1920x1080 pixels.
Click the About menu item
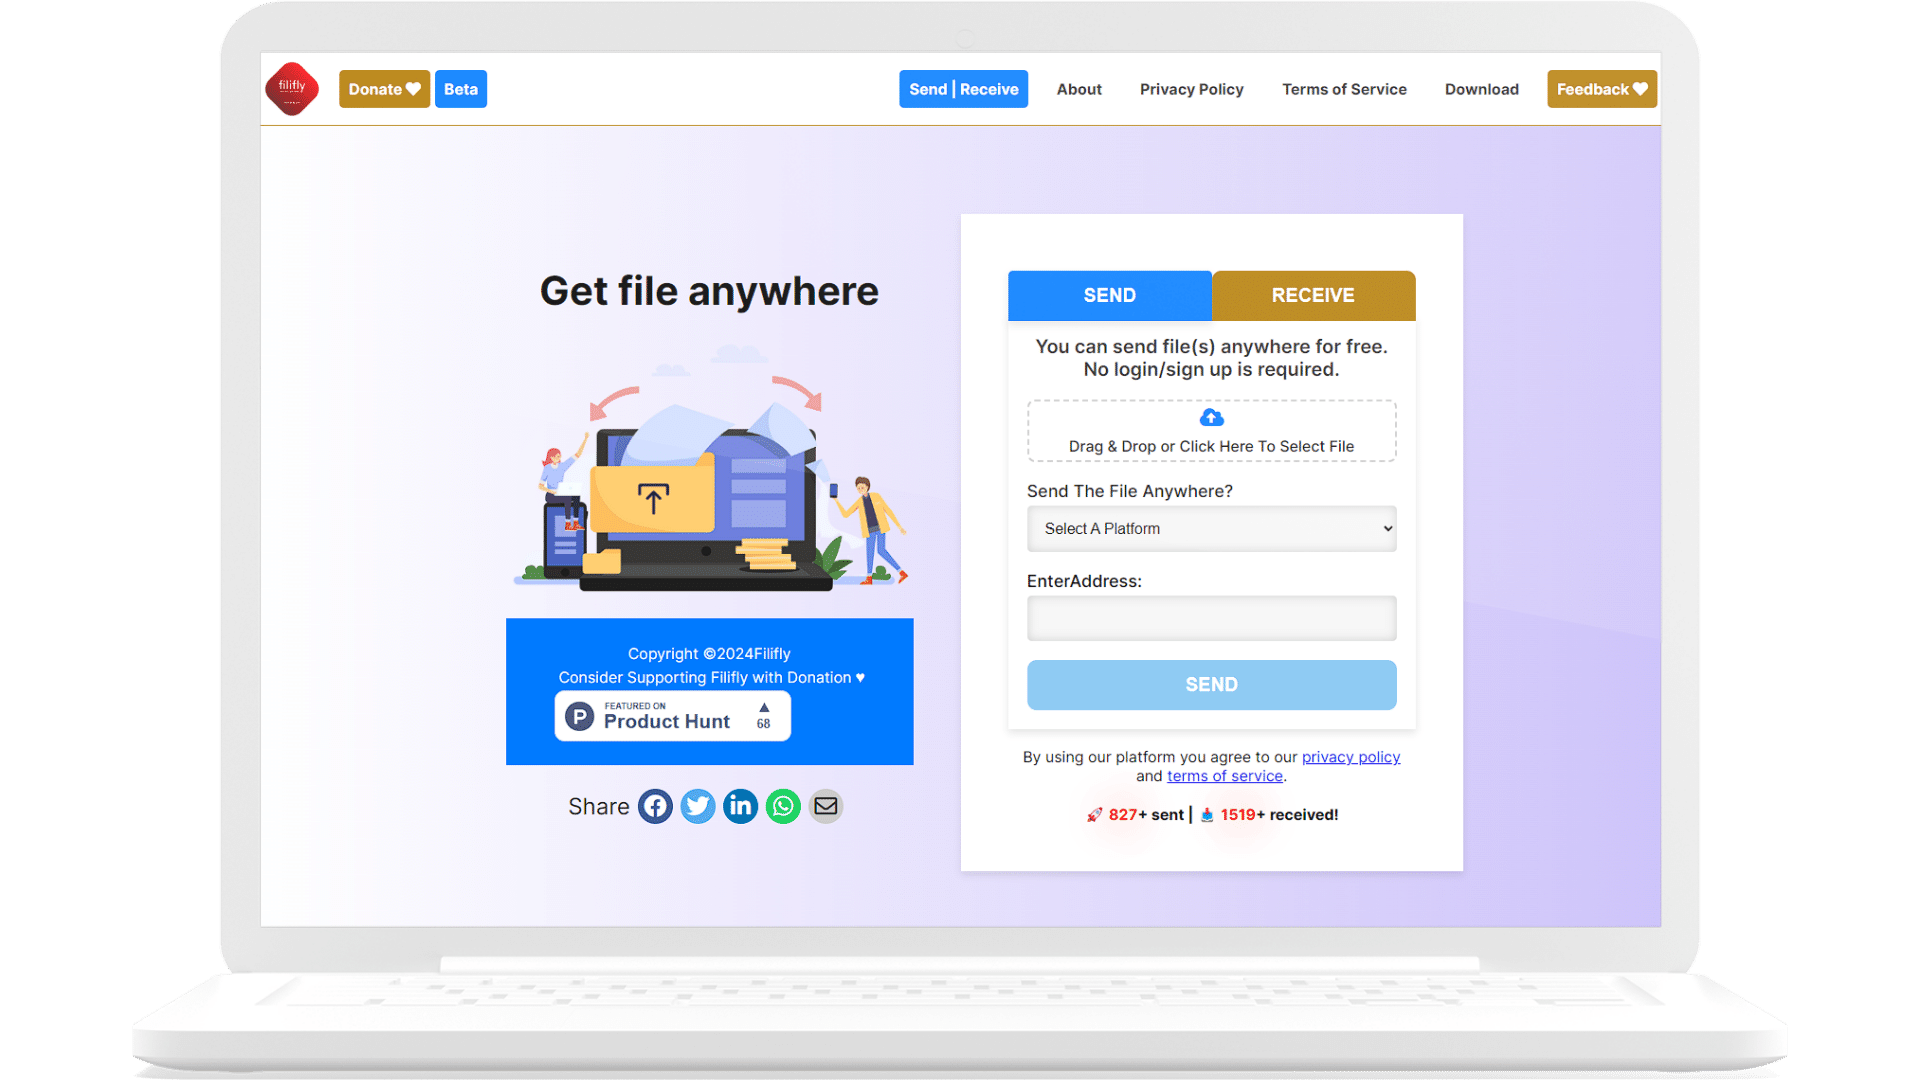click(1079, 88)
